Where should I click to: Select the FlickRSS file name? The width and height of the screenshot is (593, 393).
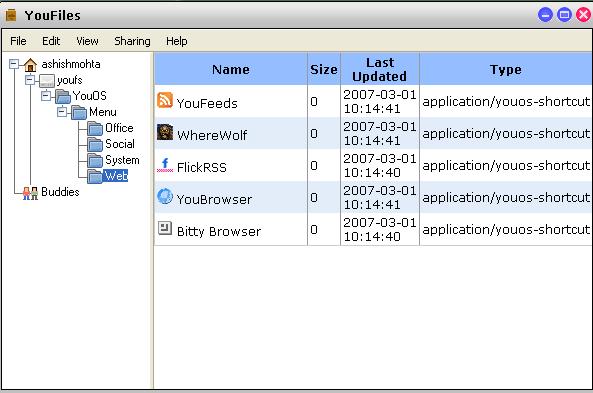tap(202, 167)
